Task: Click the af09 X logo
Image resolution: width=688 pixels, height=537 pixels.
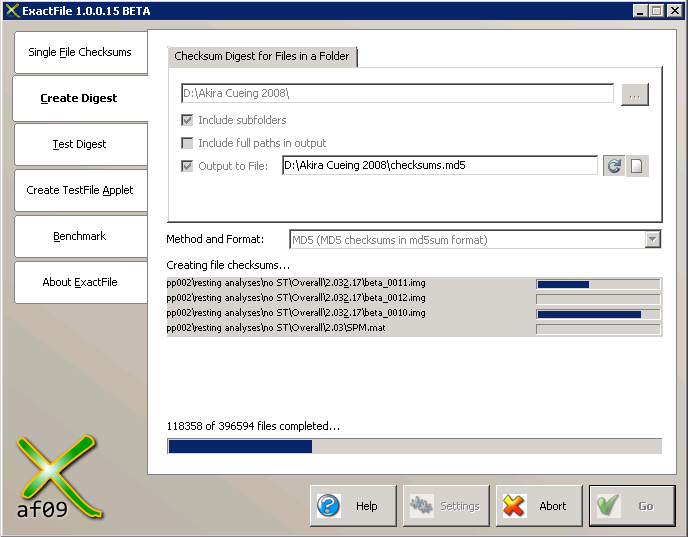Action: click(x=58, y=477)
